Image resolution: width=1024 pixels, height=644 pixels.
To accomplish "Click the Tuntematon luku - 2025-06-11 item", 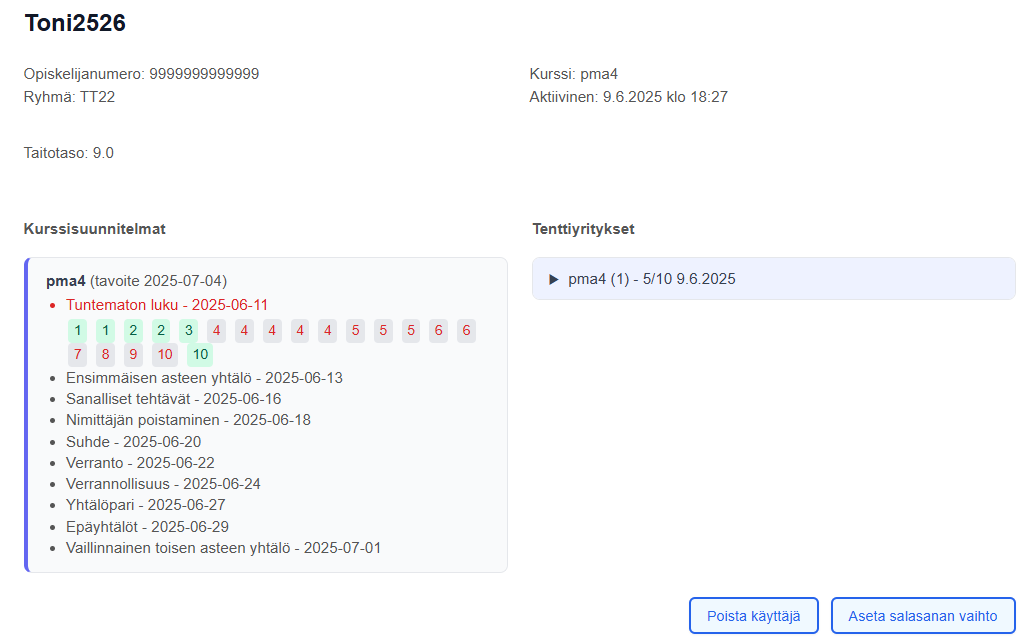I will coord(167,305).
